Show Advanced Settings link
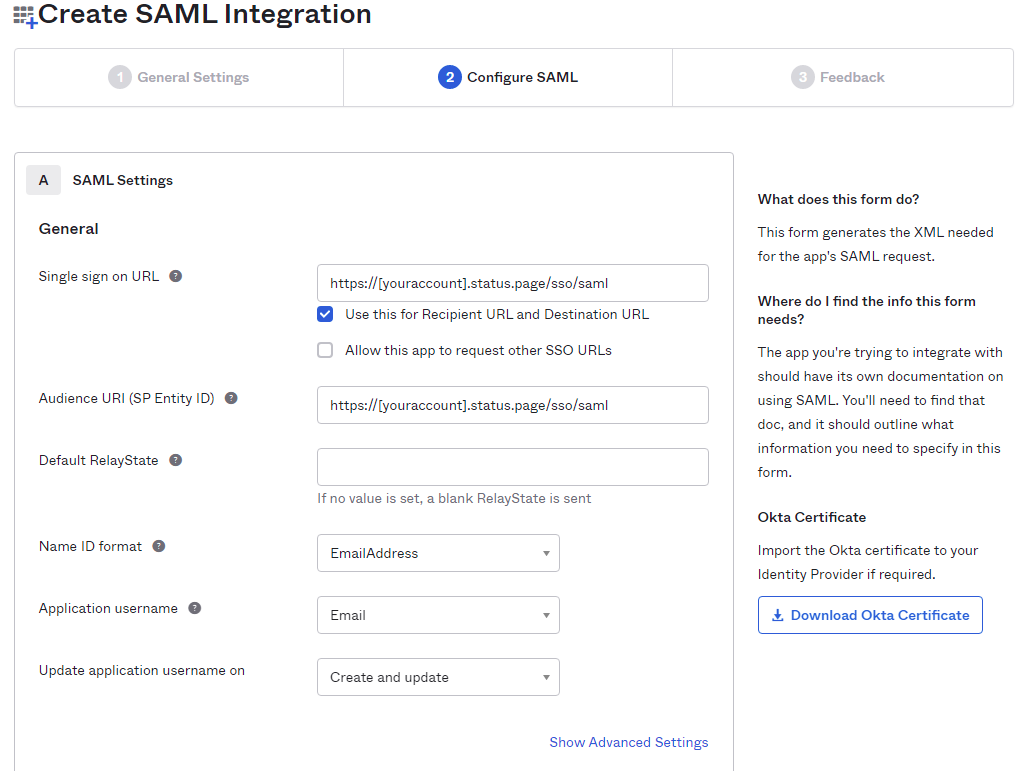Viewport: 1022px width, 771px height. coord(628,742)
